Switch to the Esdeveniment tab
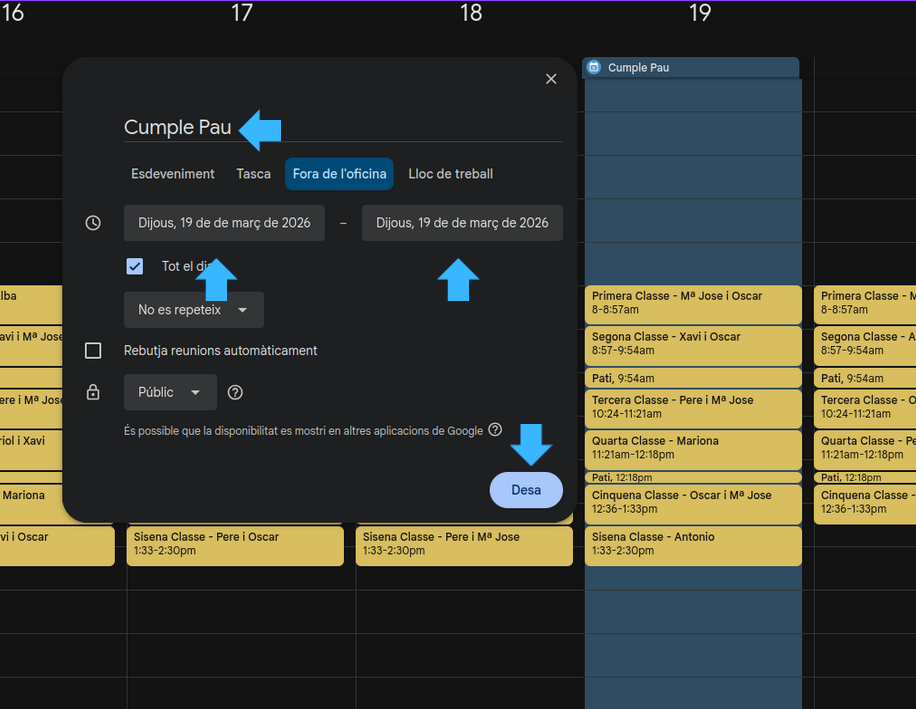Image resolution: width=916 pixels, height=709 pixels. (x=173, y=174)
